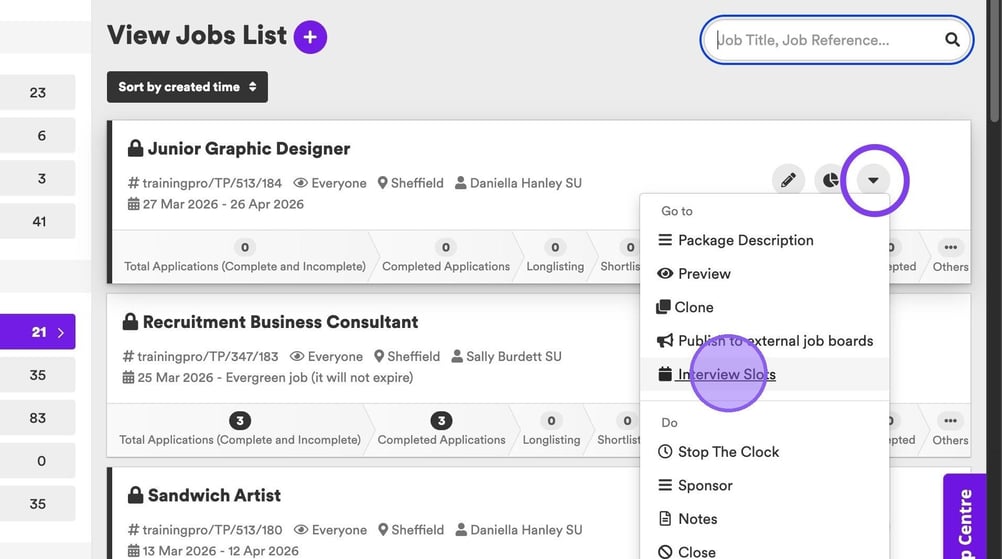Select Stop The Clock menu option
Screen dimensions: 1002x559
[x=728, y=452]
